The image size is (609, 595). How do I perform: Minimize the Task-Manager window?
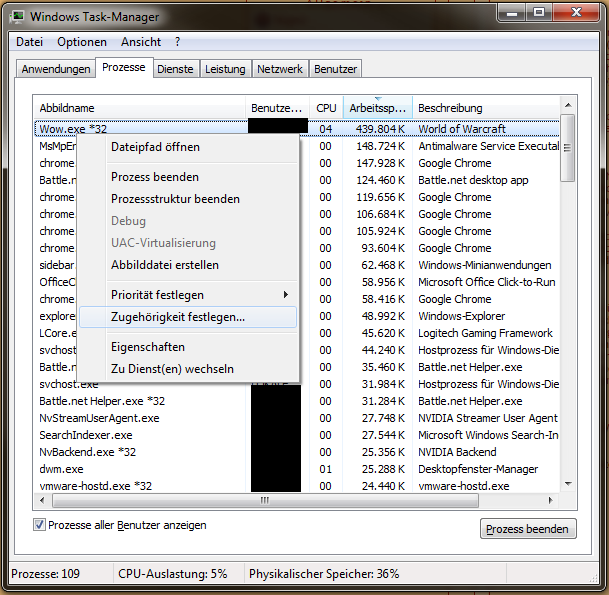click(512, 13)
